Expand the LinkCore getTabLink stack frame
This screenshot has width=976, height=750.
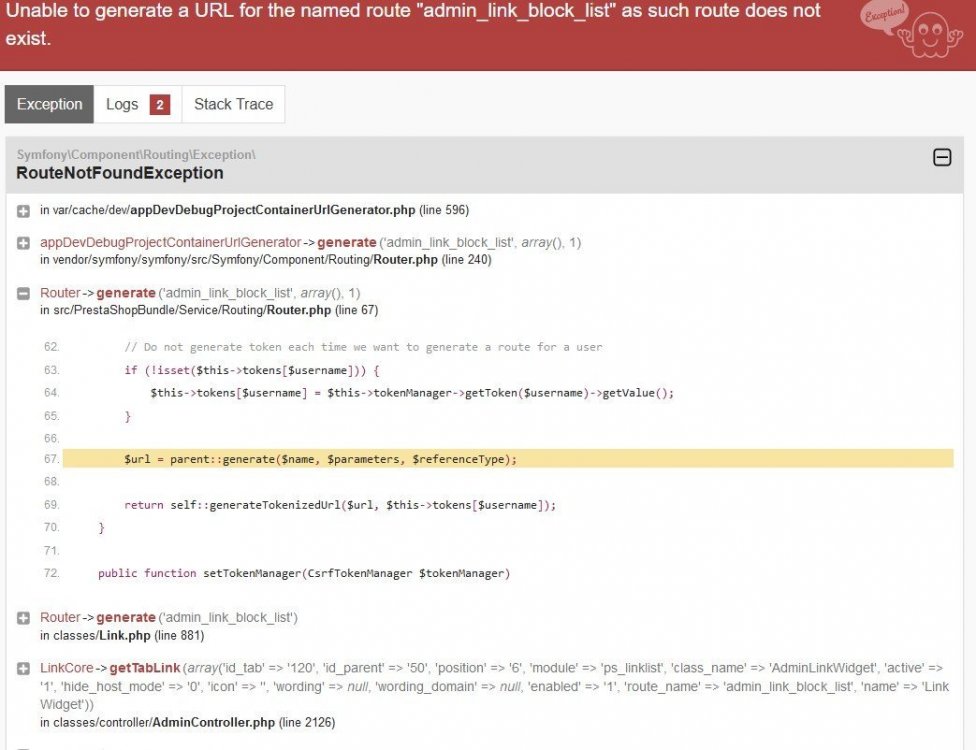point(22,668)
